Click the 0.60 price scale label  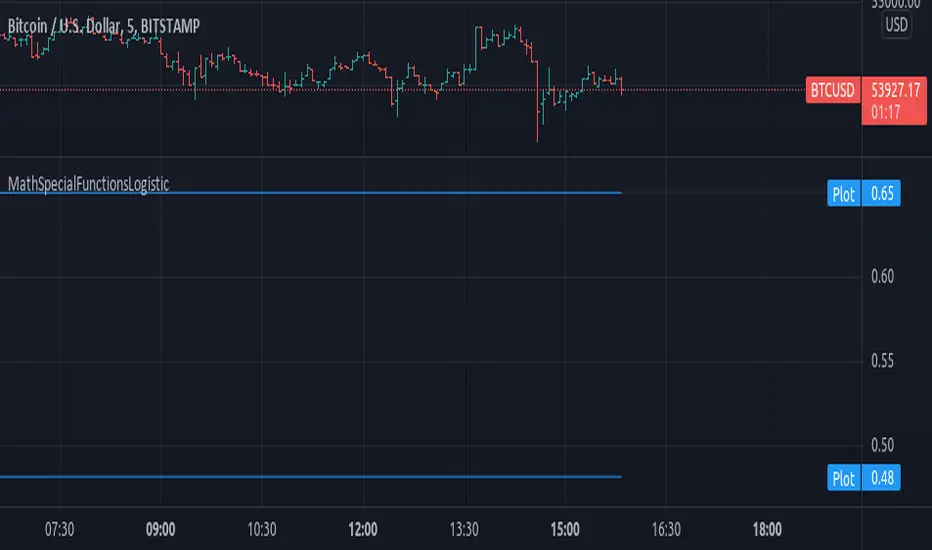(x=885, y=278)
